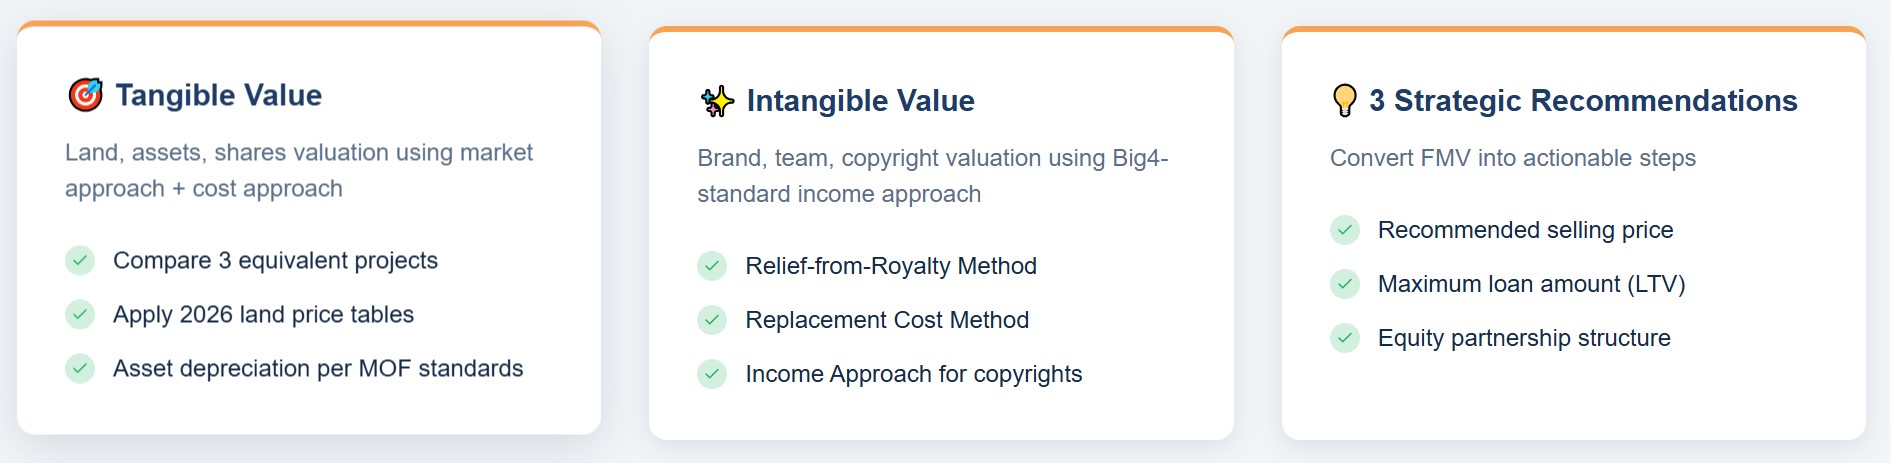
Task: Click checkmark next to Compare 3 equivalent projects
Action: (80, 261)
